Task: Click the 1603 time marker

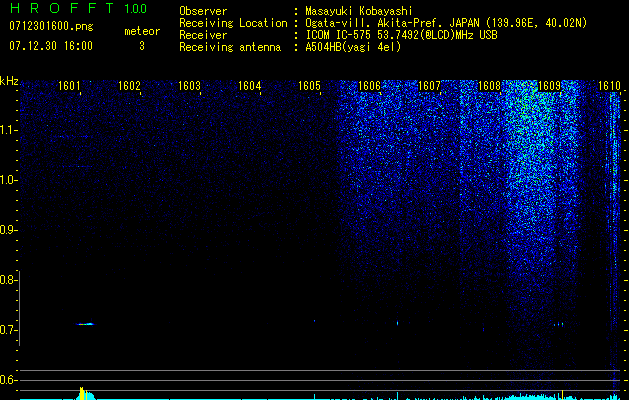Action: [189, 85]
